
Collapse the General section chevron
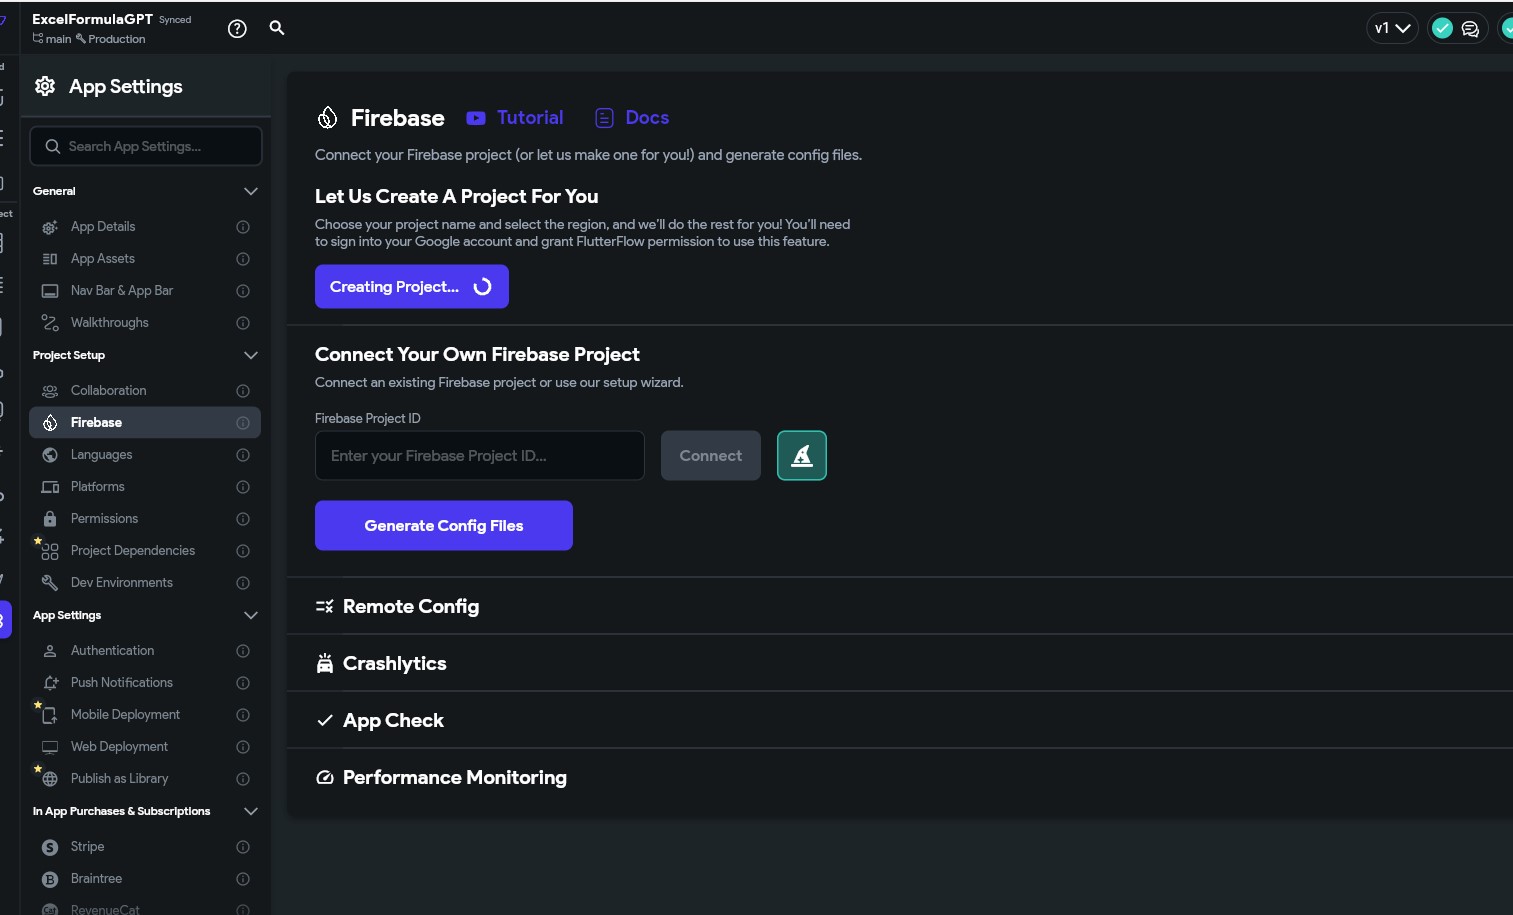[251, 191]
